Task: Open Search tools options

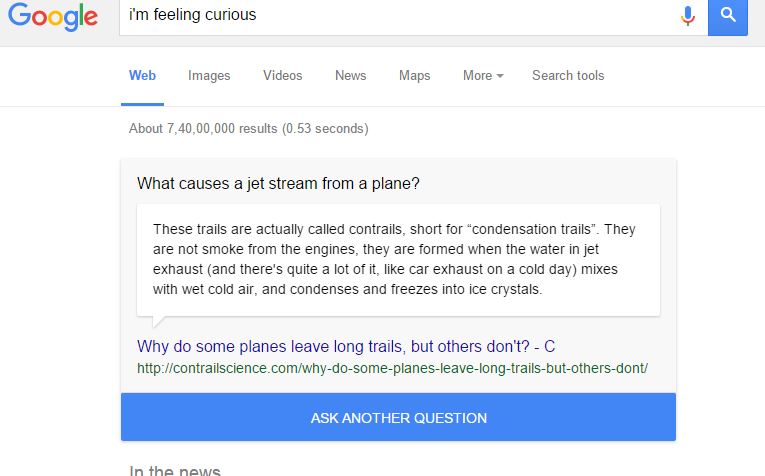Action: (568, 76)
